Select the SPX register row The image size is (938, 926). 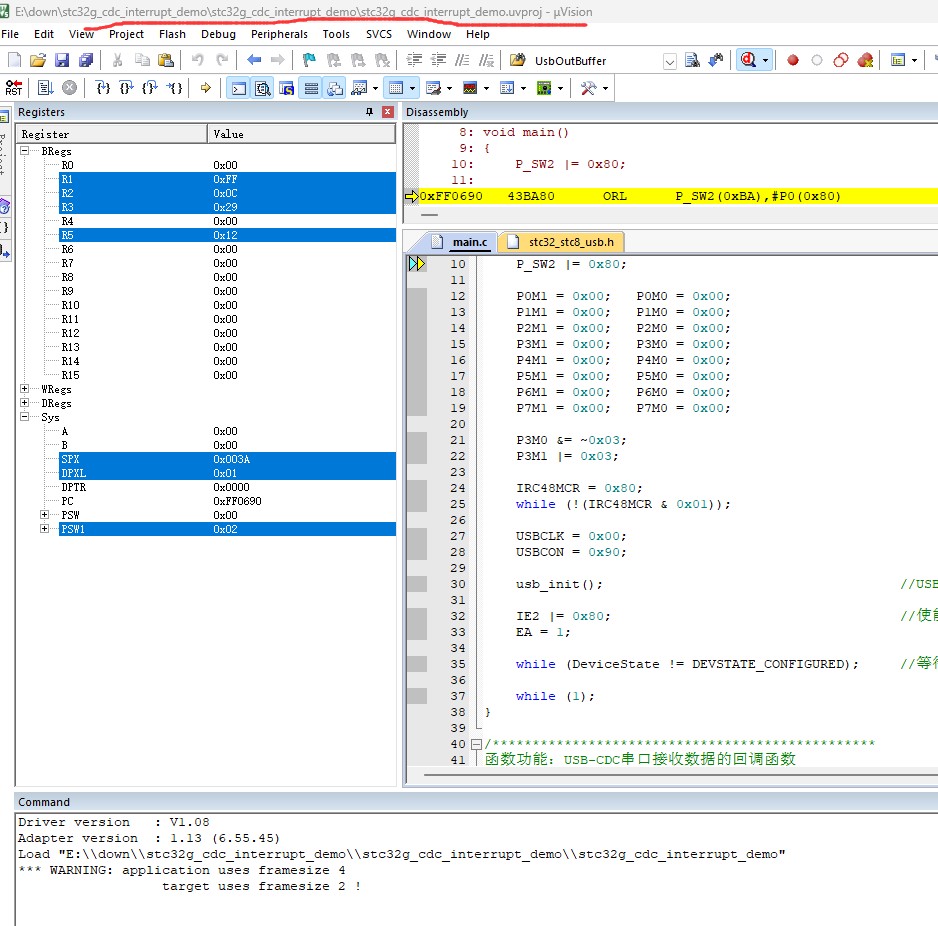(x=227, y=459)
